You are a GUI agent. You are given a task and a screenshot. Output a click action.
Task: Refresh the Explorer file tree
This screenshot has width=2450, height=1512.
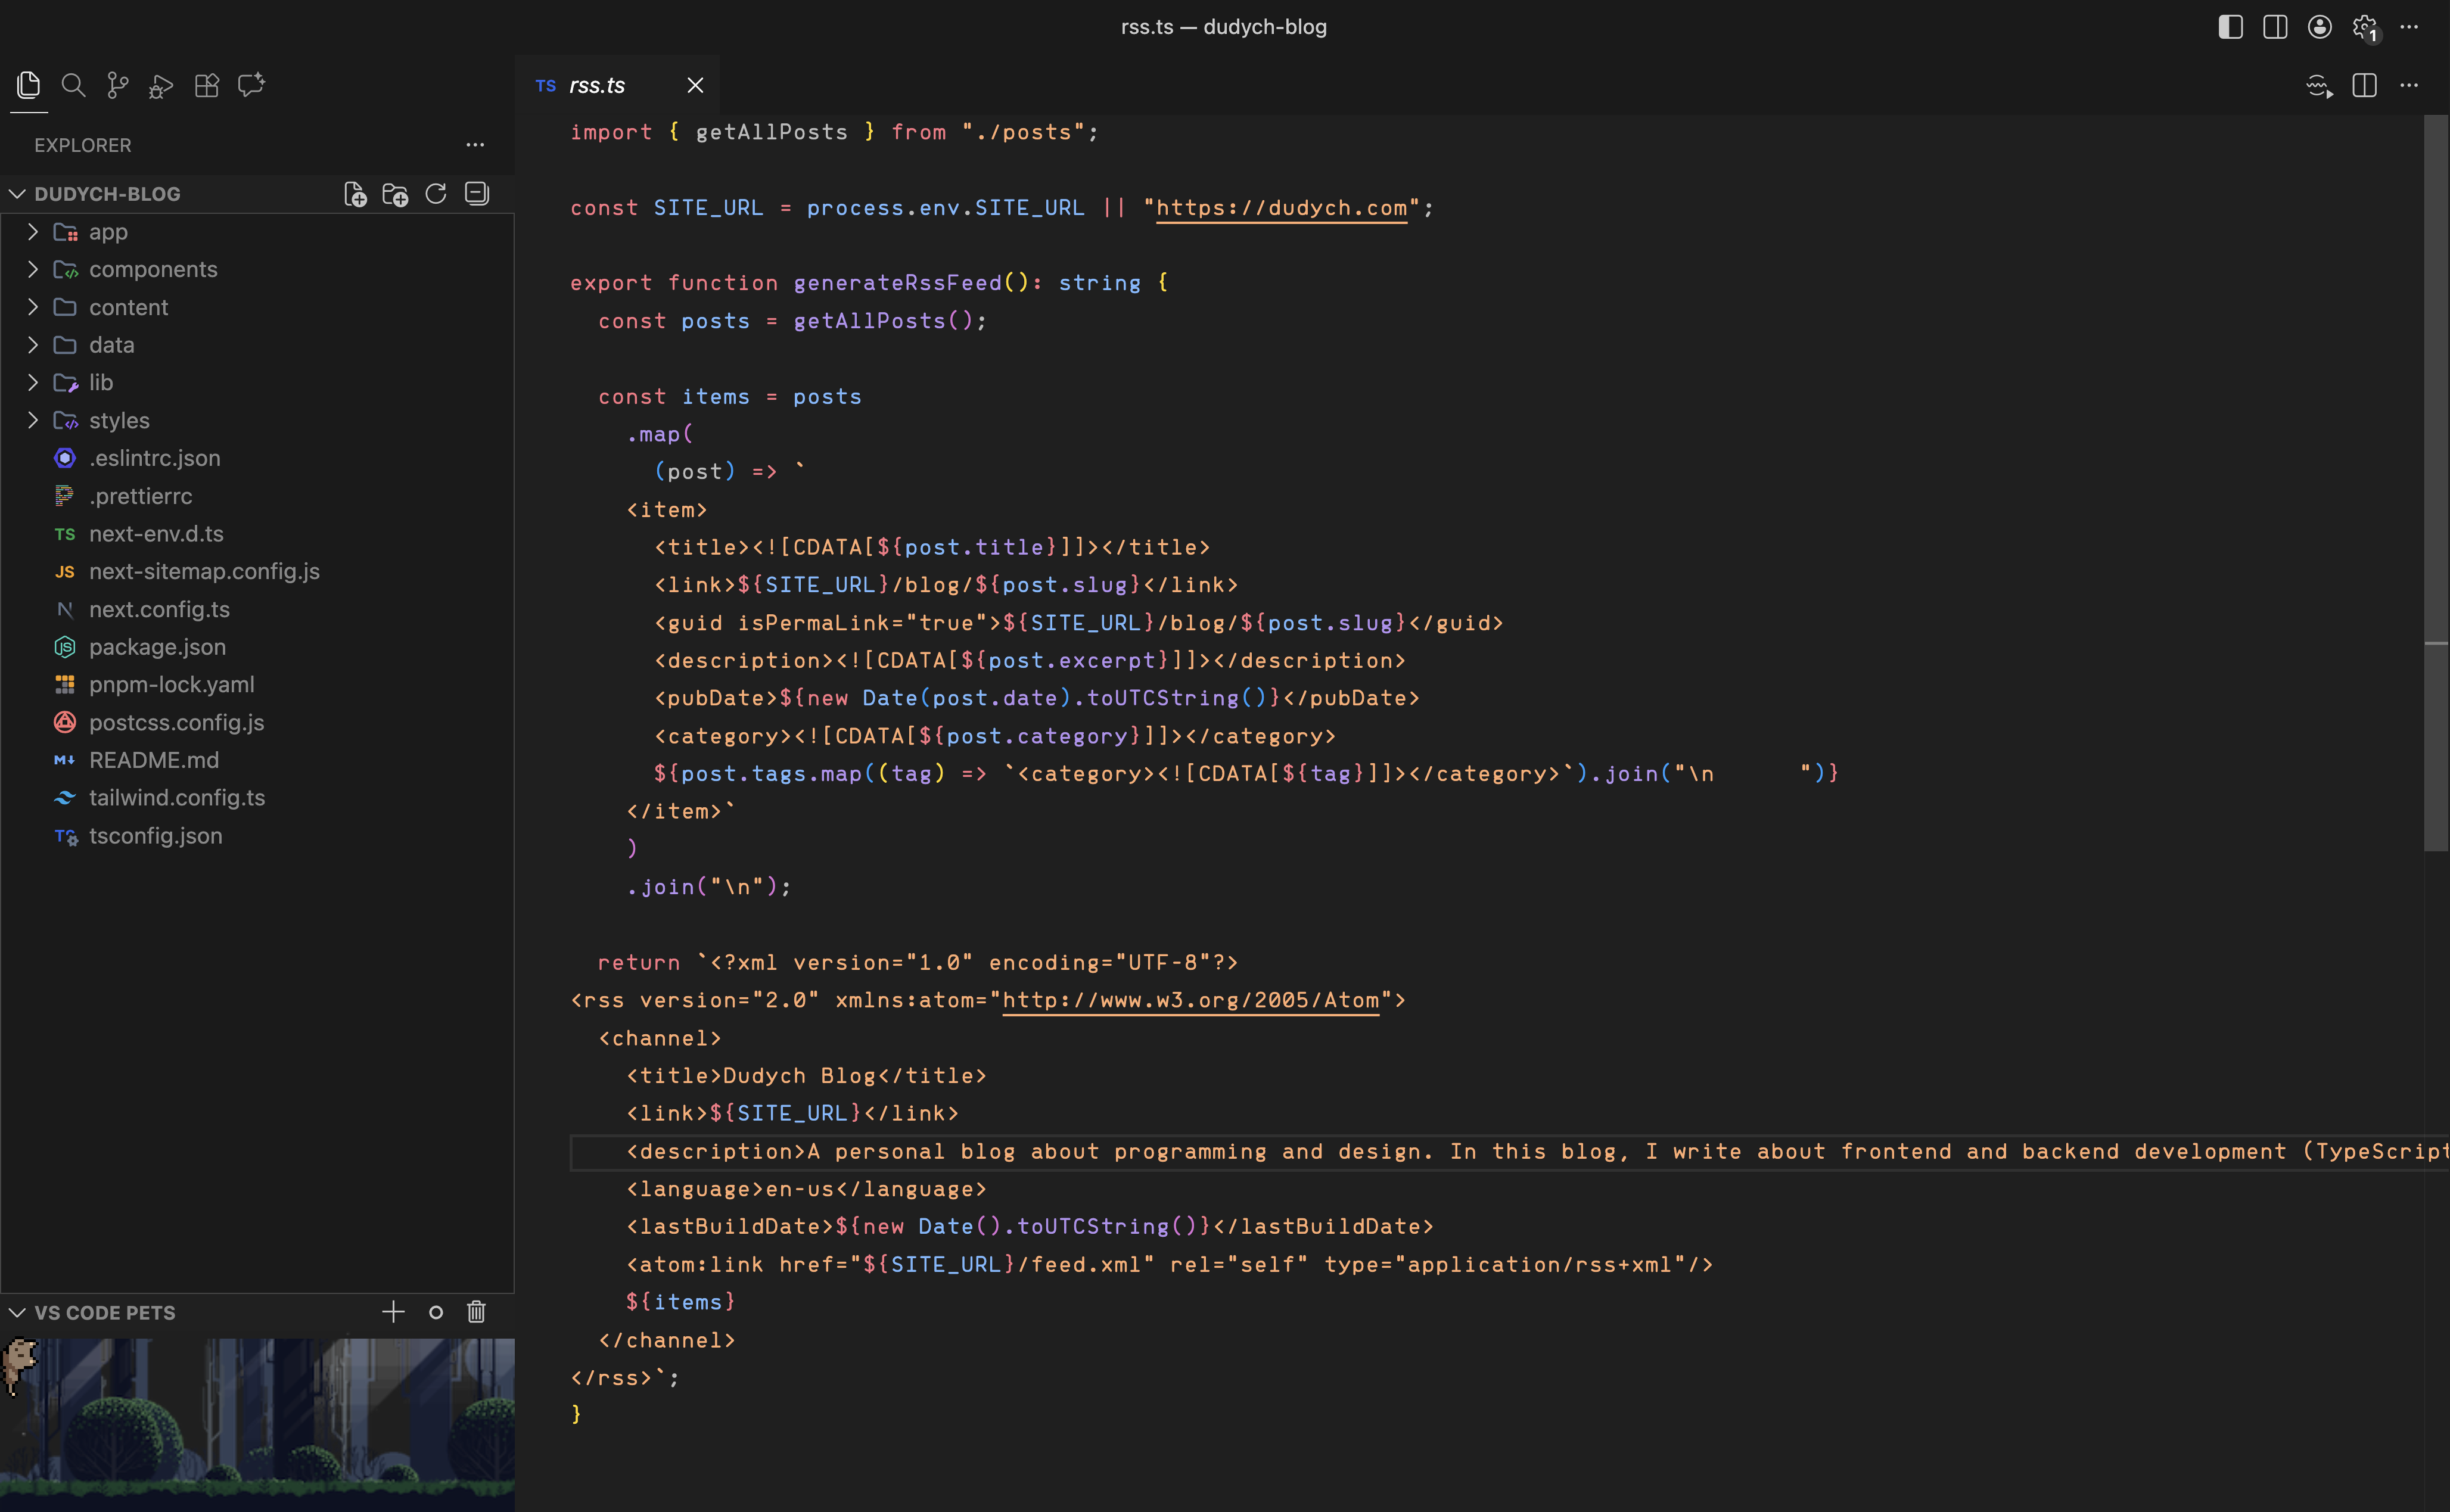[436, 193]
